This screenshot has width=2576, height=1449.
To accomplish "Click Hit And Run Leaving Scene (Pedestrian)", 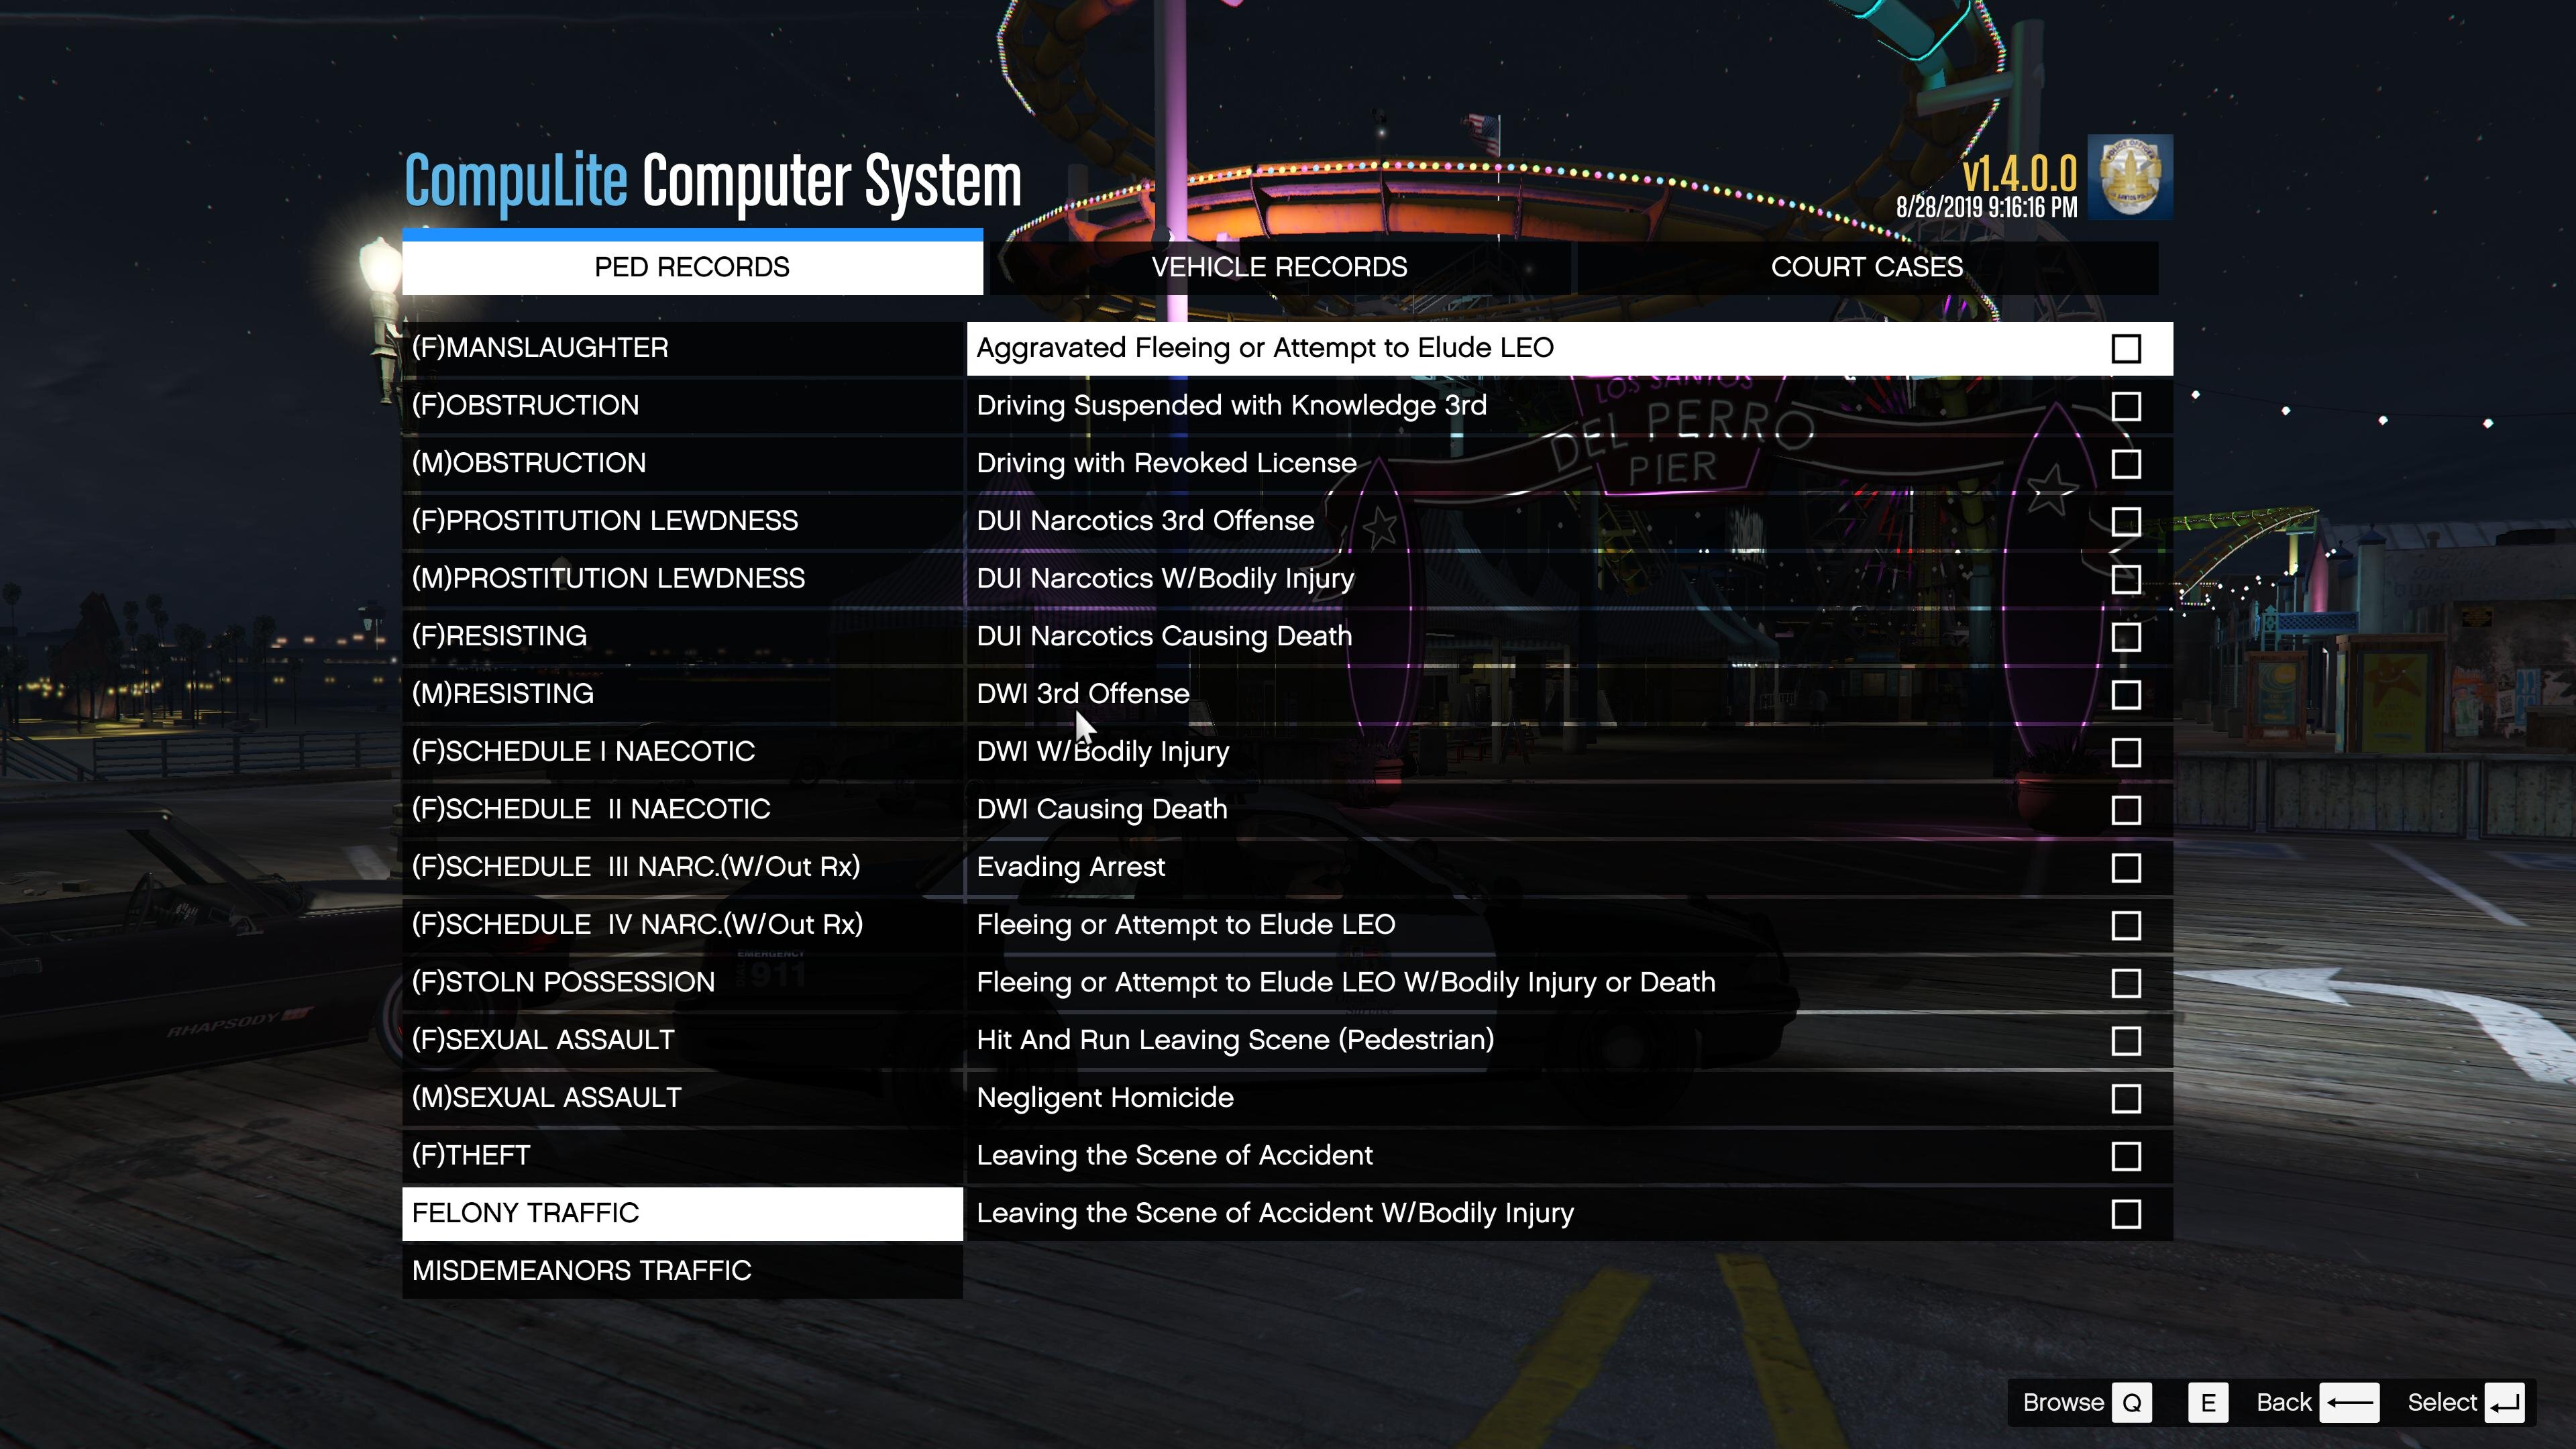I will 1235,1040.
